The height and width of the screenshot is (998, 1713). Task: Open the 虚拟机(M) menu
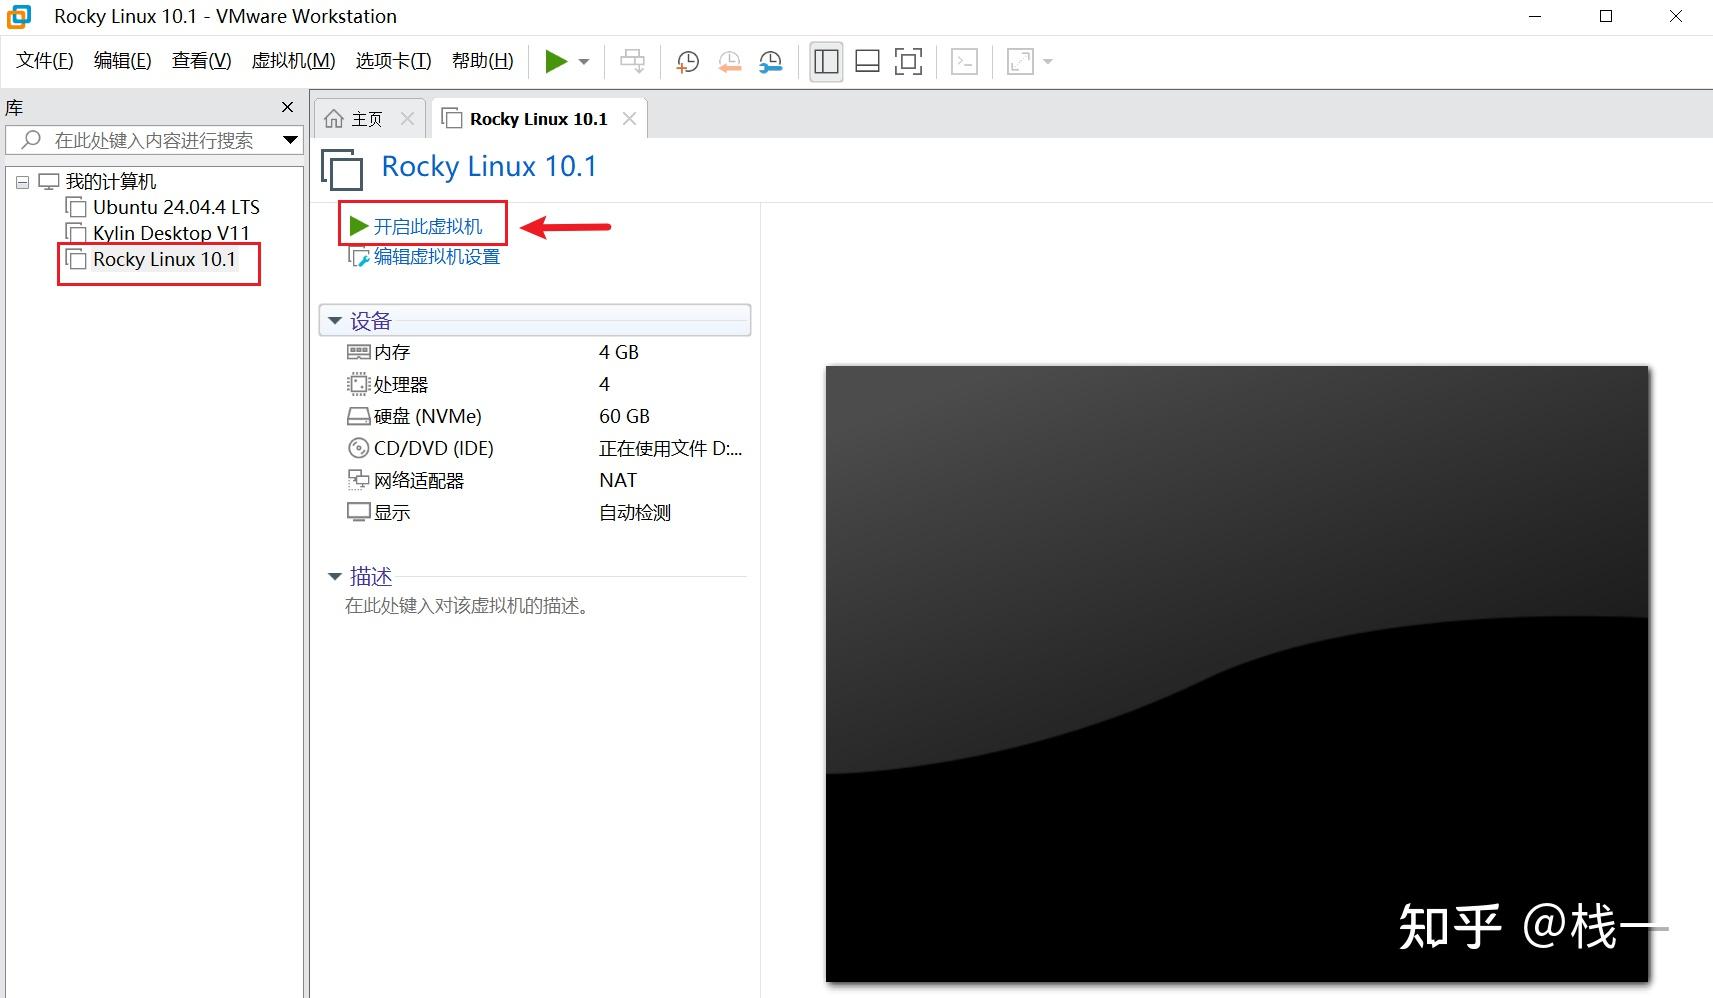[293, 61]
